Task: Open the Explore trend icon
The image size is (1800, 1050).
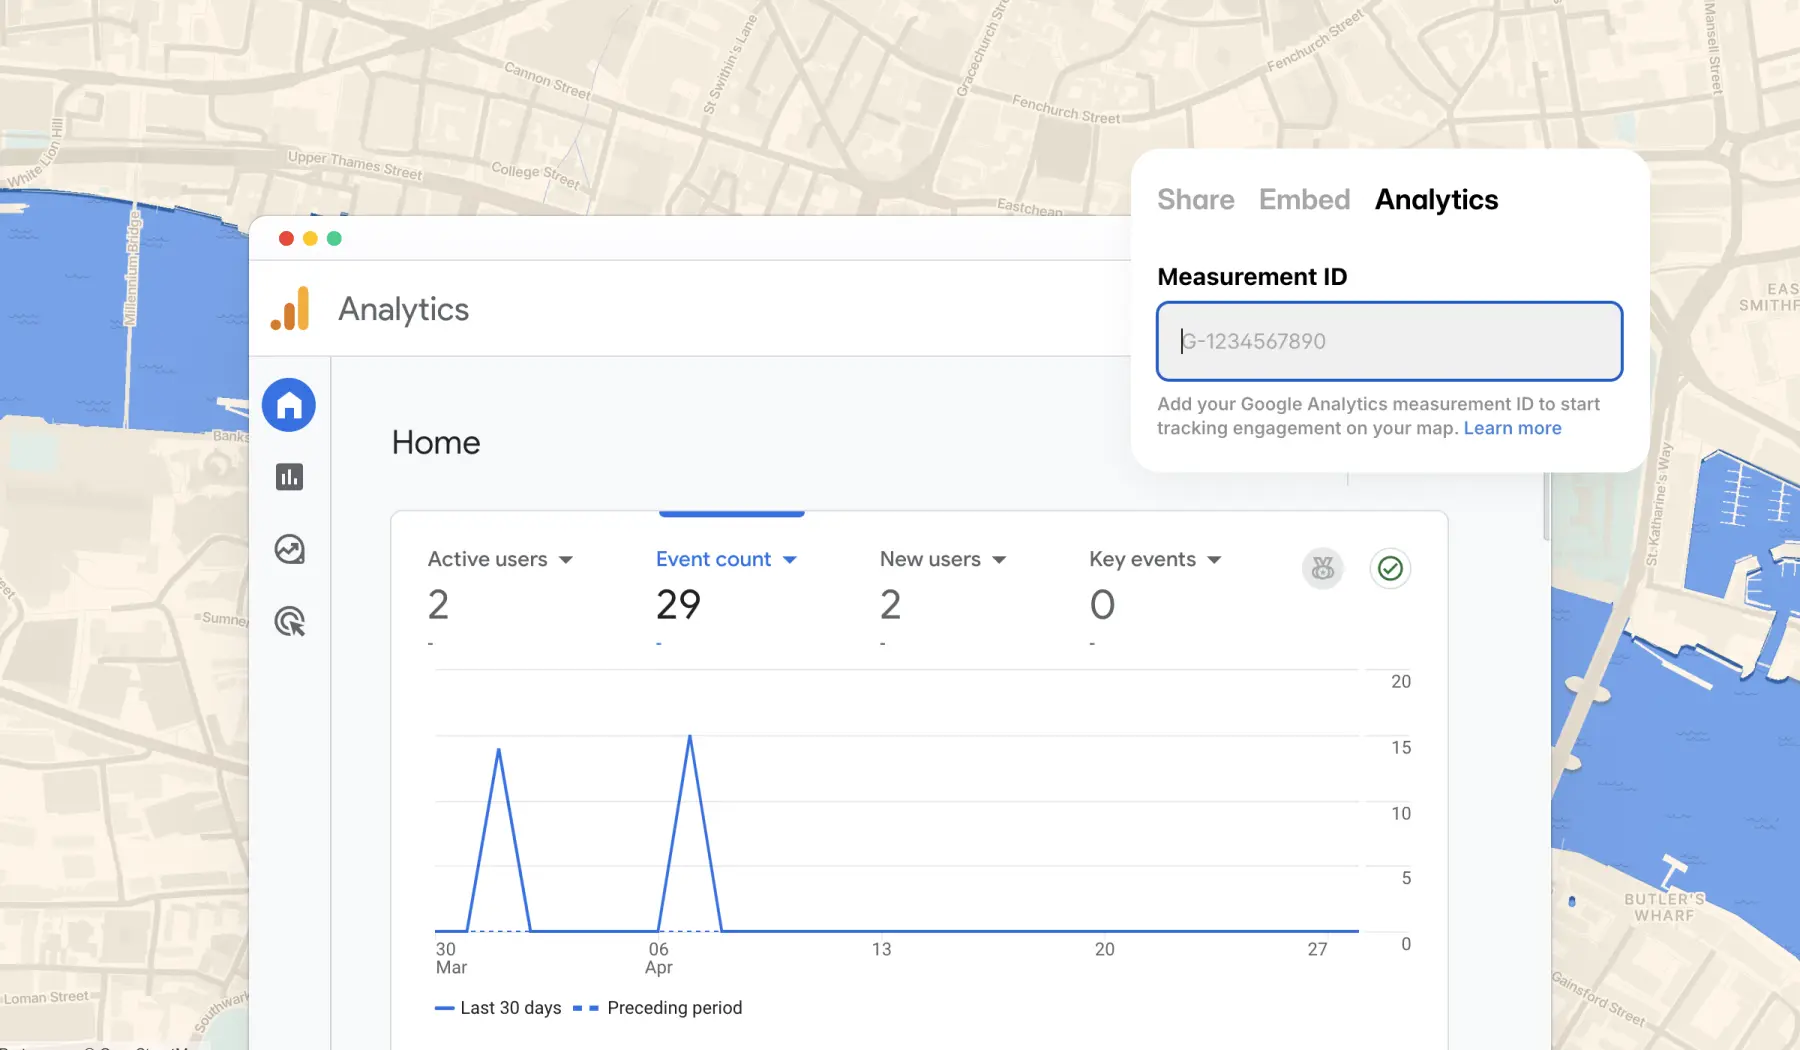Action: (x=289, y=549)
